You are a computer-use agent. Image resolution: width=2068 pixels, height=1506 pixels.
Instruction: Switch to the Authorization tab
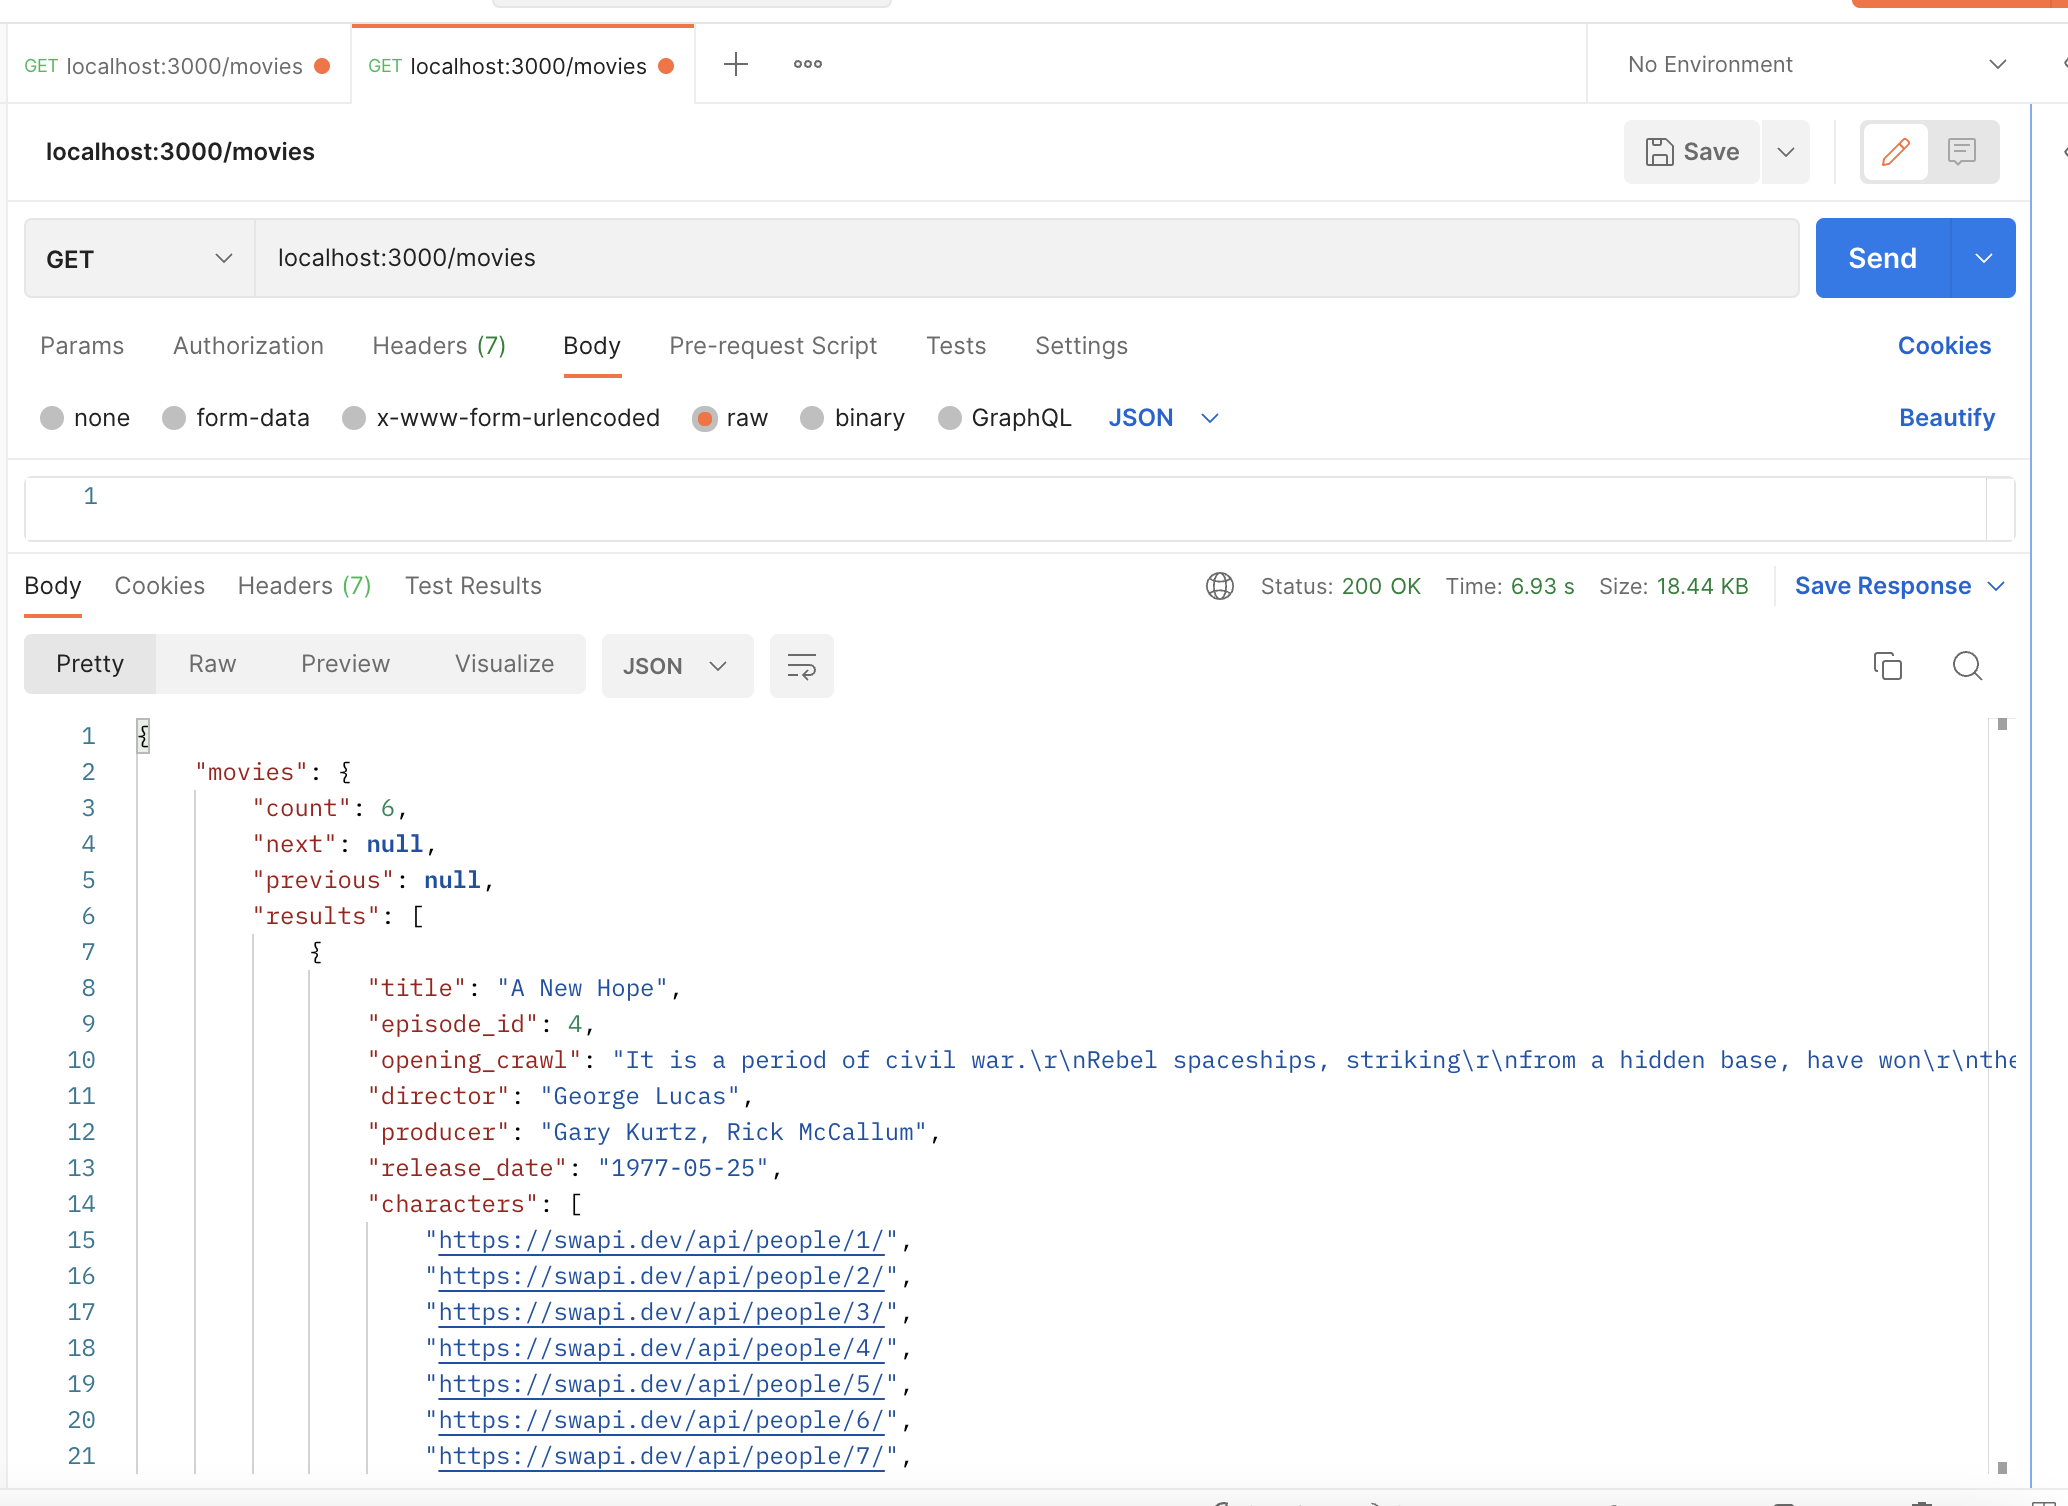[x=248, y=346]
